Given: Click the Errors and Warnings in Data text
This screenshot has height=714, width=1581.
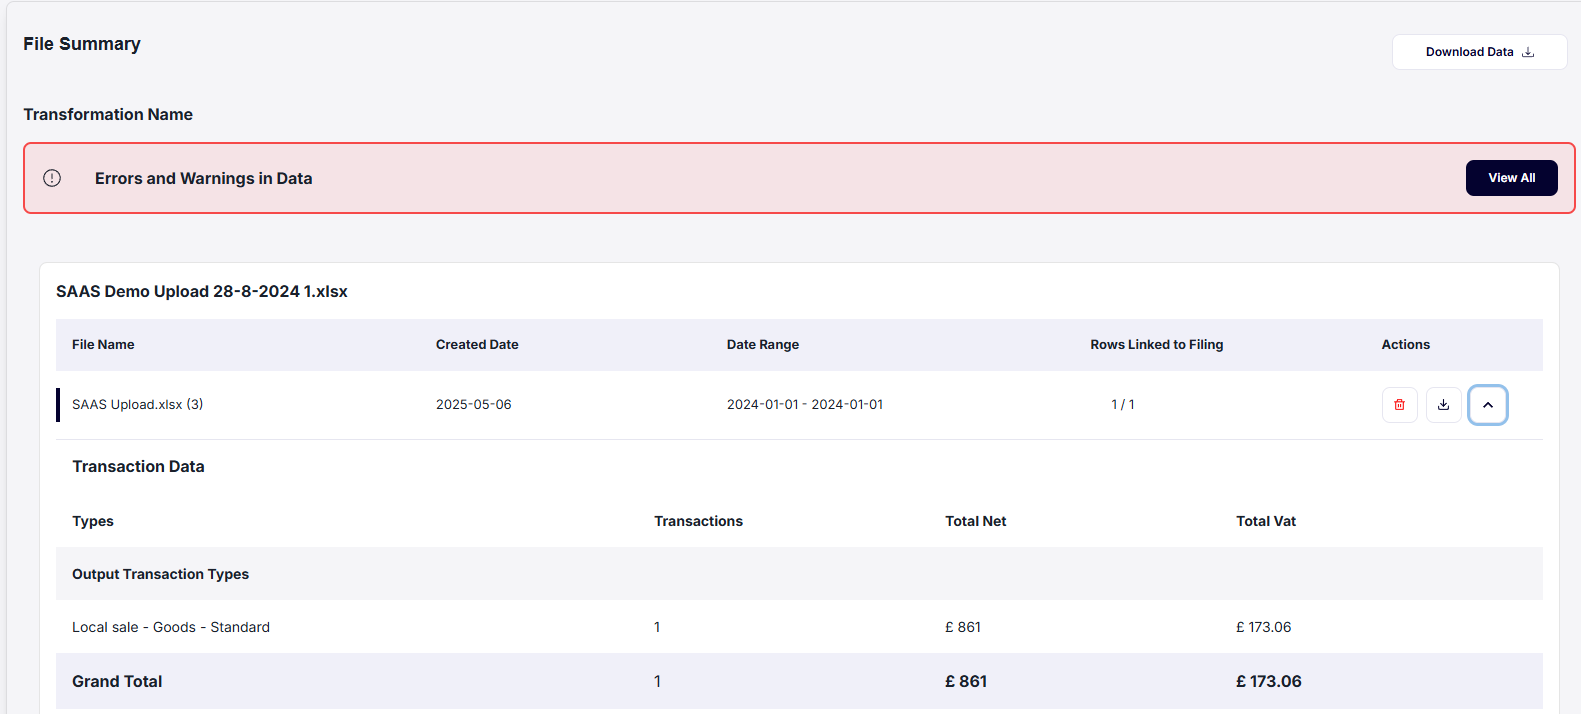Looking at the screenshot, I should pos(203,179).
